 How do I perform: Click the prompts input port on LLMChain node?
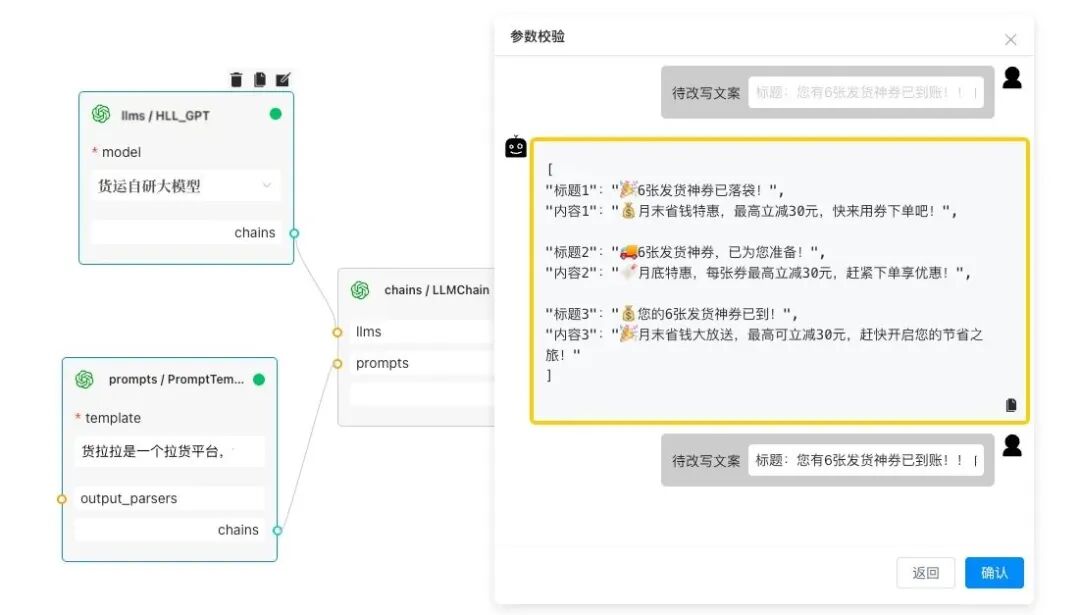click(x=338, y=364)
